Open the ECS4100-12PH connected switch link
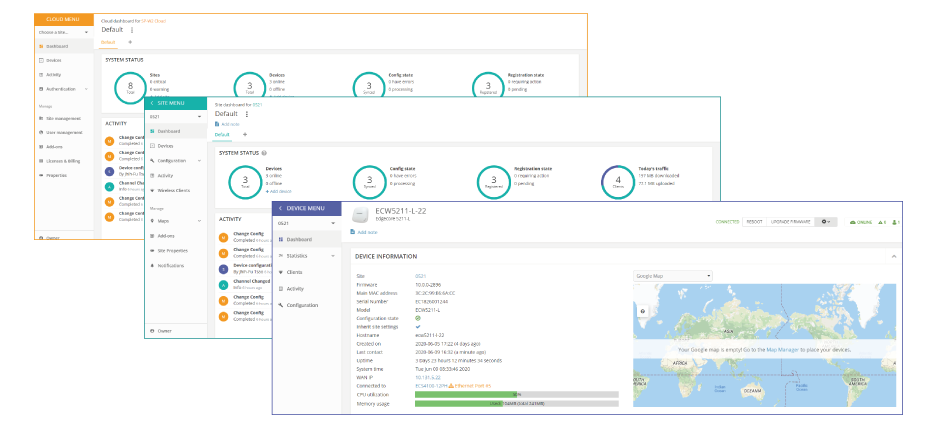936x433 pixels. [x=430, y=386]
